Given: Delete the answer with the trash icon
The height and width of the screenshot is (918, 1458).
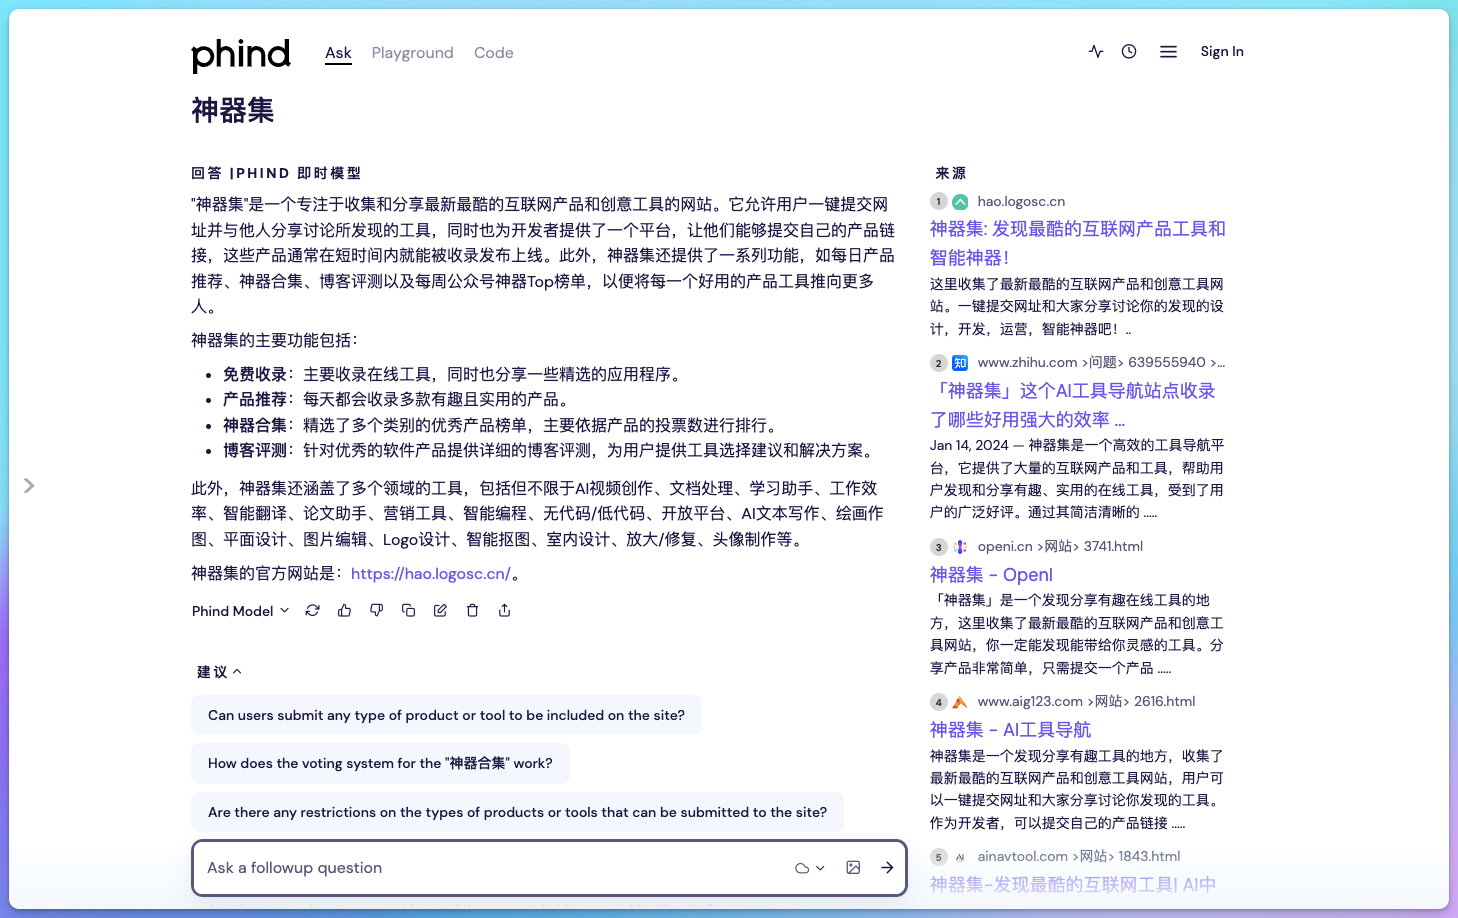Looking at the screenshot, I should pos(472,610).
